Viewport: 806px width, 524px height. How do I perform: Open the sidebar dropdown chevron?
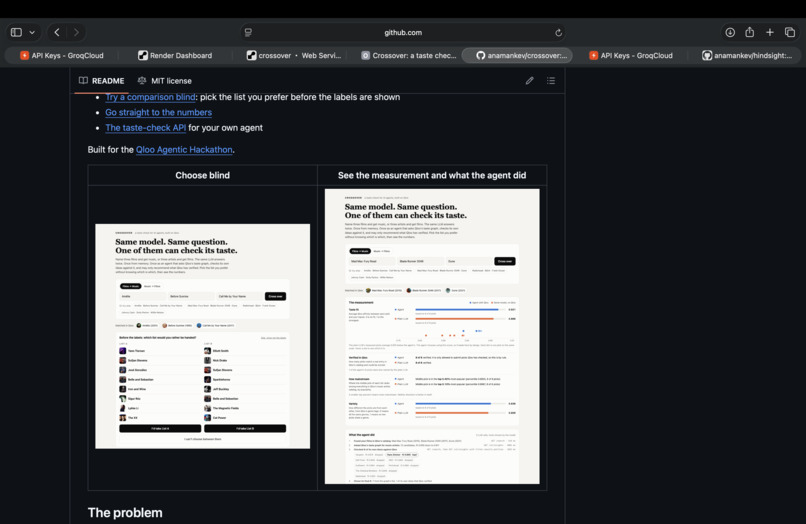32,32
